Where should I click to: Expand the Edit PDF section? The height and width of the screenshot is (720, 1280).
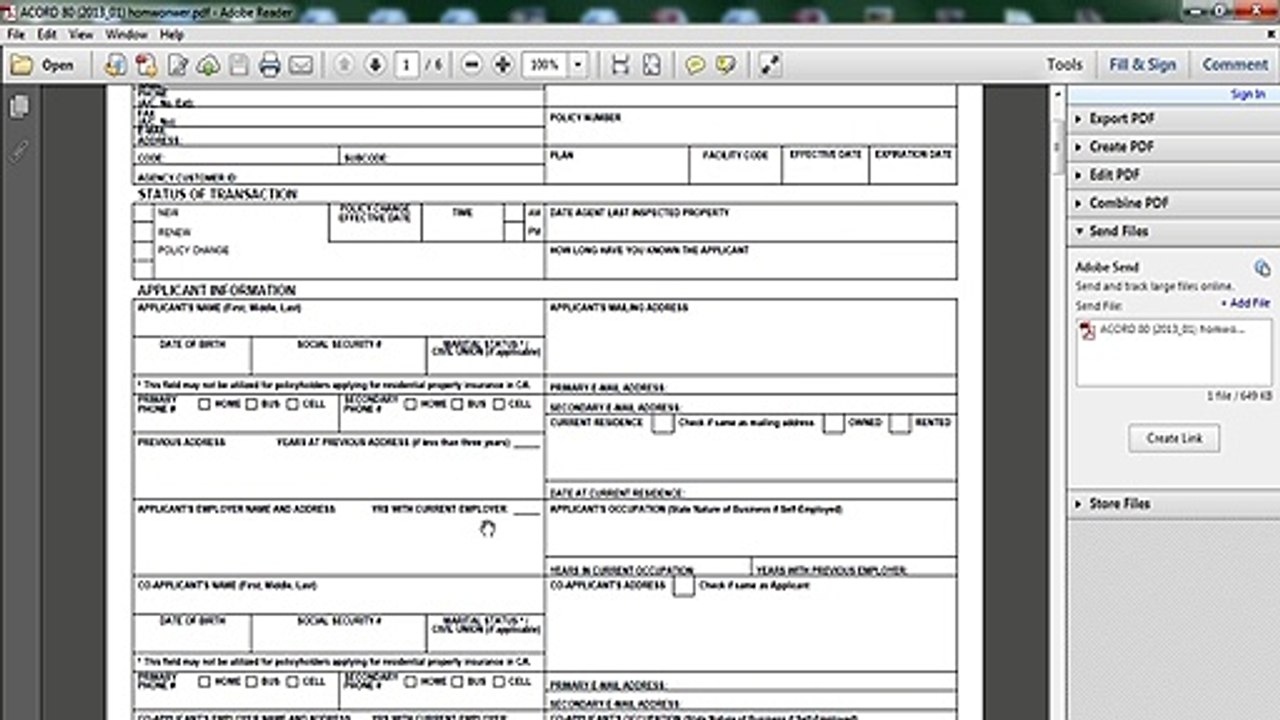tap(1172, 174)
